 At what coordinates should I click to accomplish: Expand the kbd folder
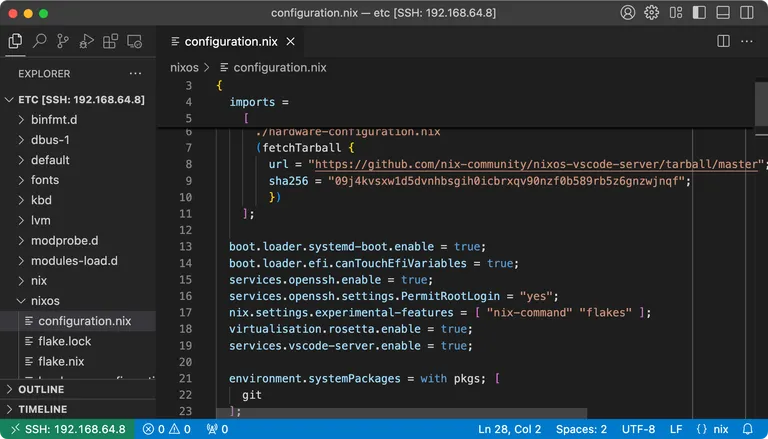pyautogui.click(x=78, y=200)
